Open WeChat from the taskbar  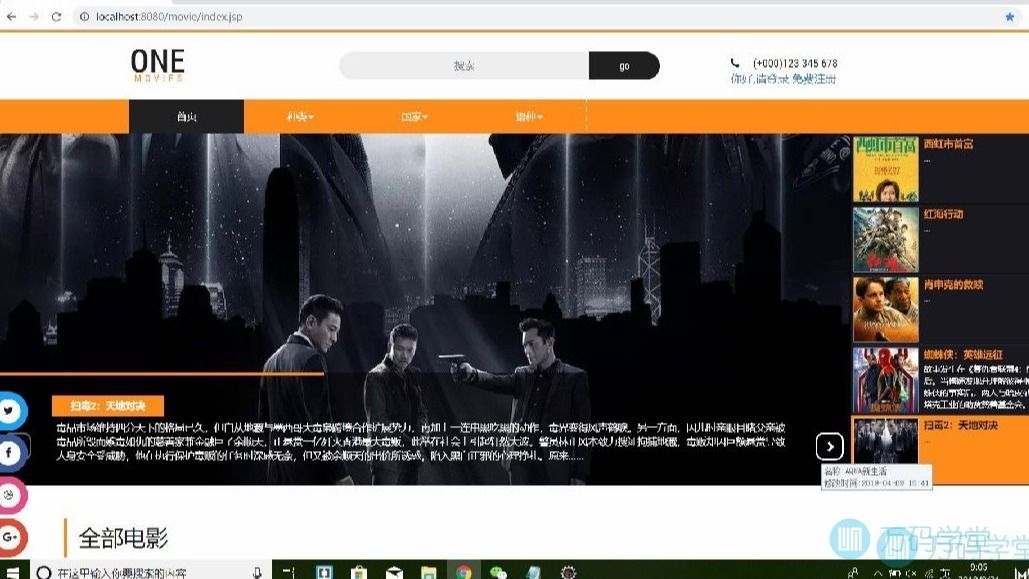(x=498, y=572)
